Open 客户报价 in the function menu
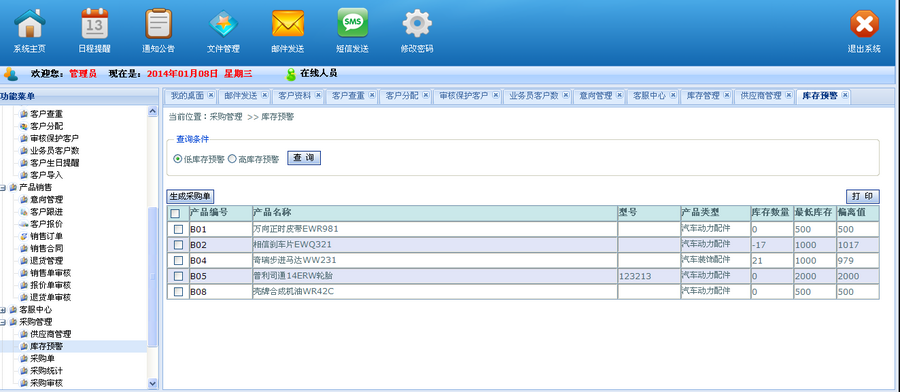The width and height of the screenshot is (900, 392). pos(46,224)
